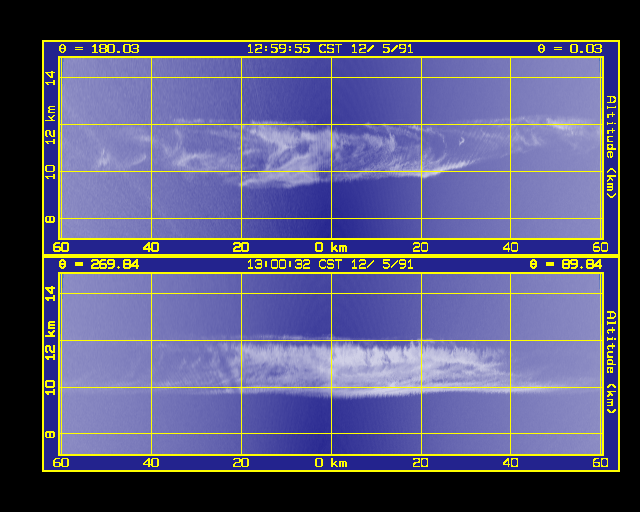Viewport: 640px width, 512px height.
Task: Click the Altitude (km) axis title of the 13:00:32 plot
Action: [x=611, y=363]
